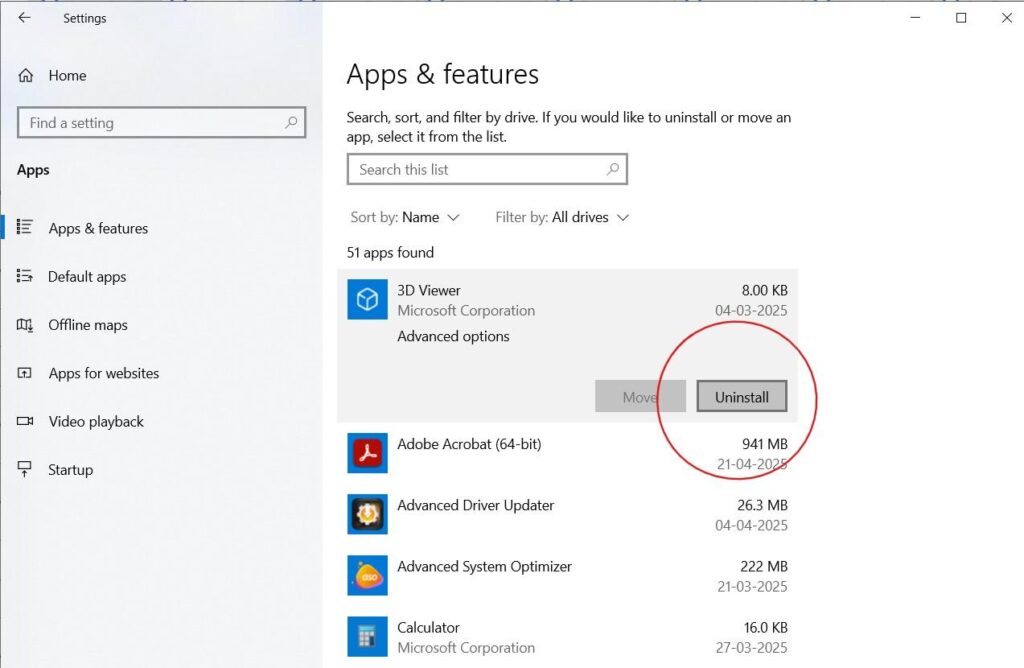Open Advanced options for 3D Viewer
The width and height of the screenshot is (1024, 668).
click(453, 336)
